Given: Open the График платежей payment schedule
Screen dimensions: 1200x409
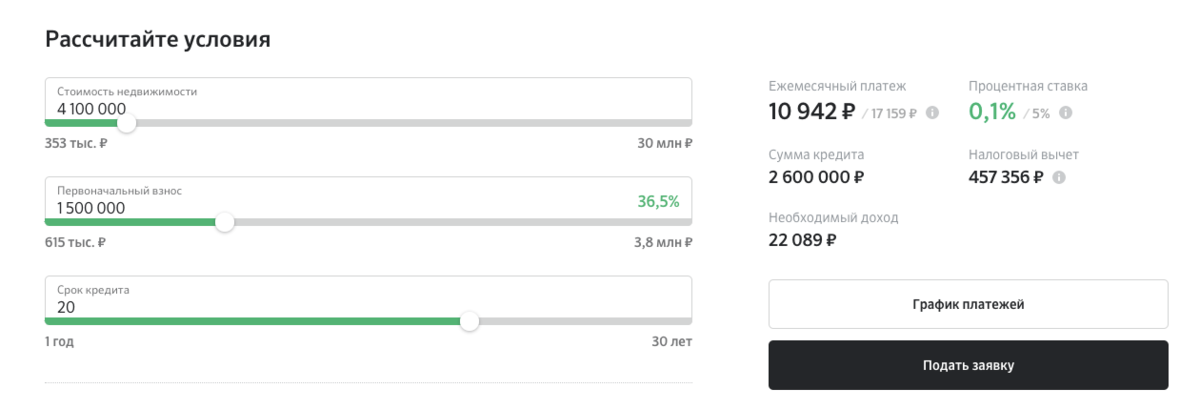Looking at the screenshot, I should tap(968, 304).
